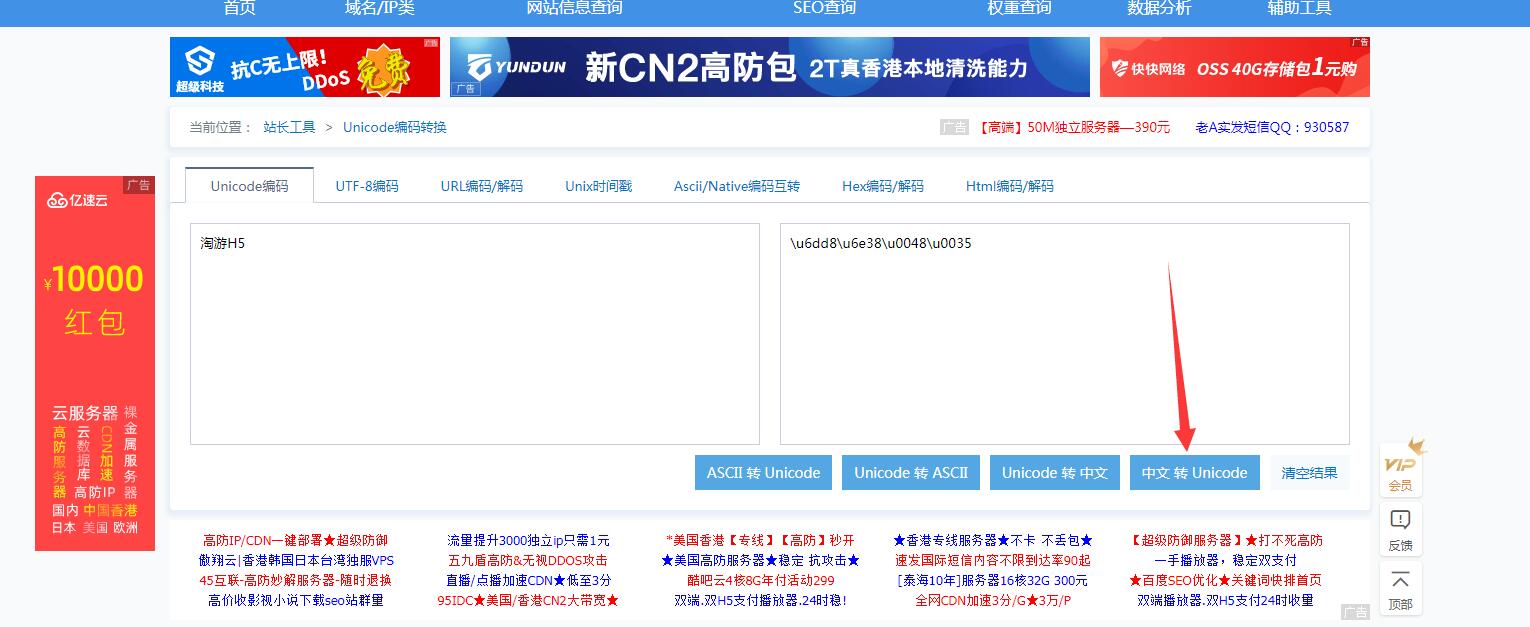Open the 超级科技 DDoS banner ad
Screen dimensions: 1530x627
click(304, 67)
